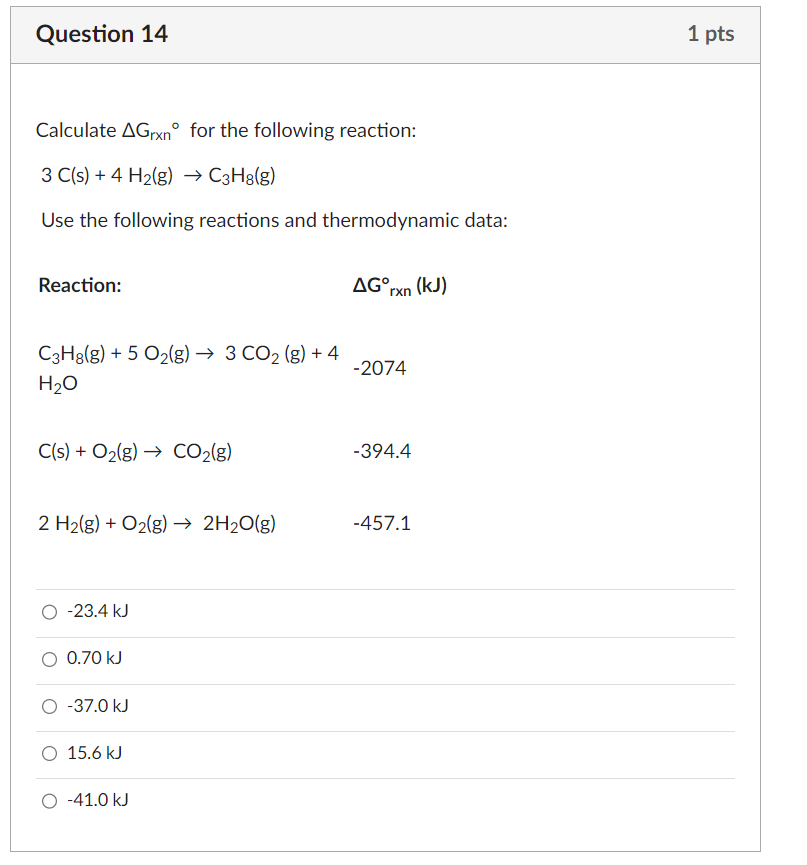Select the 0.70 kJ radio button
Screen dimensions: 807x865
[x=49, y=659]
